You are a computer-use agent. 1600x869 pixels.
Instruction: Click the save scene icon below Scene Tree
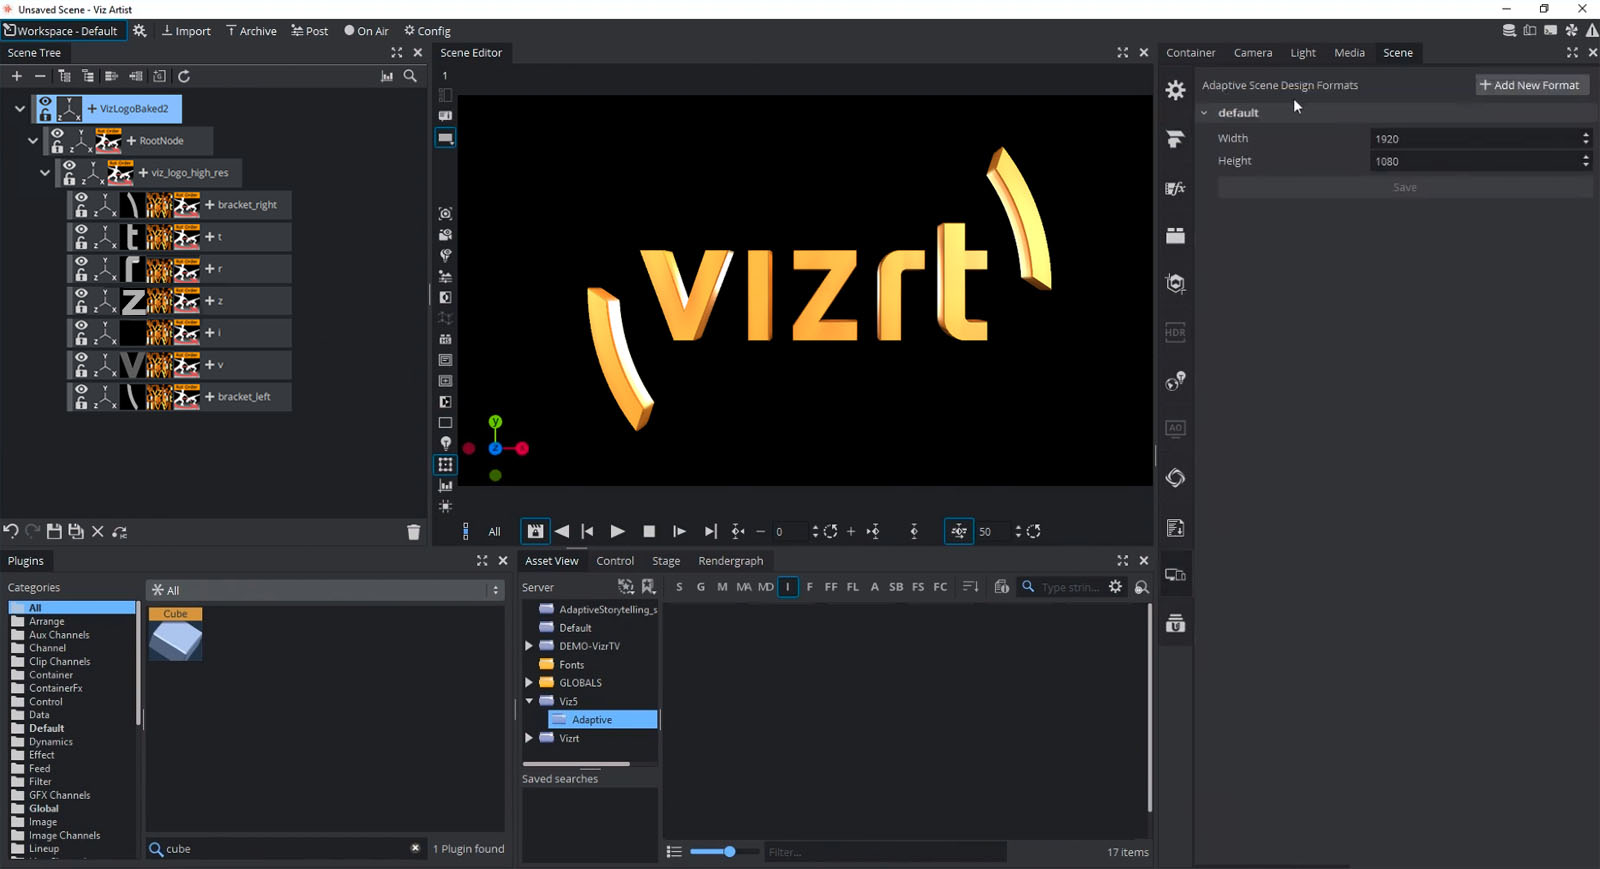click(54, 531)
